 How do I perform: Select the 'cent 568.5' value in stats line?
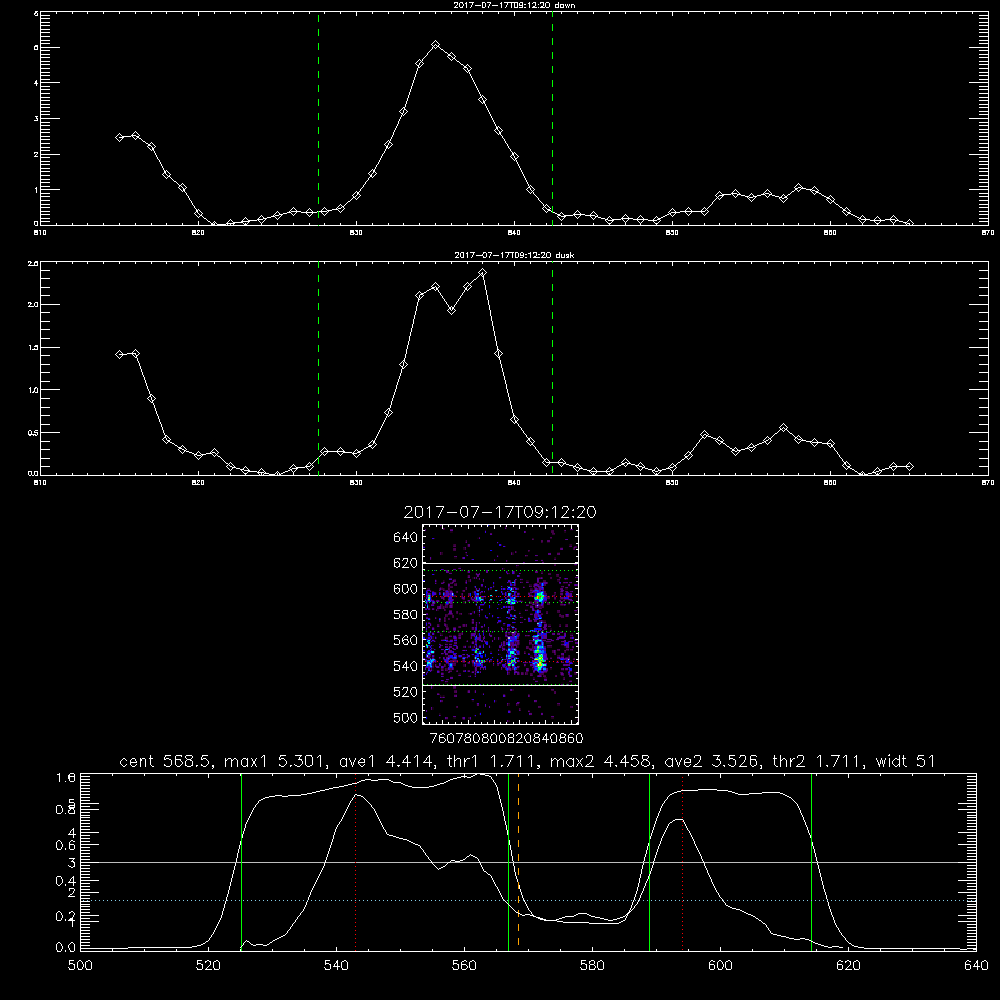click(168, 761)
